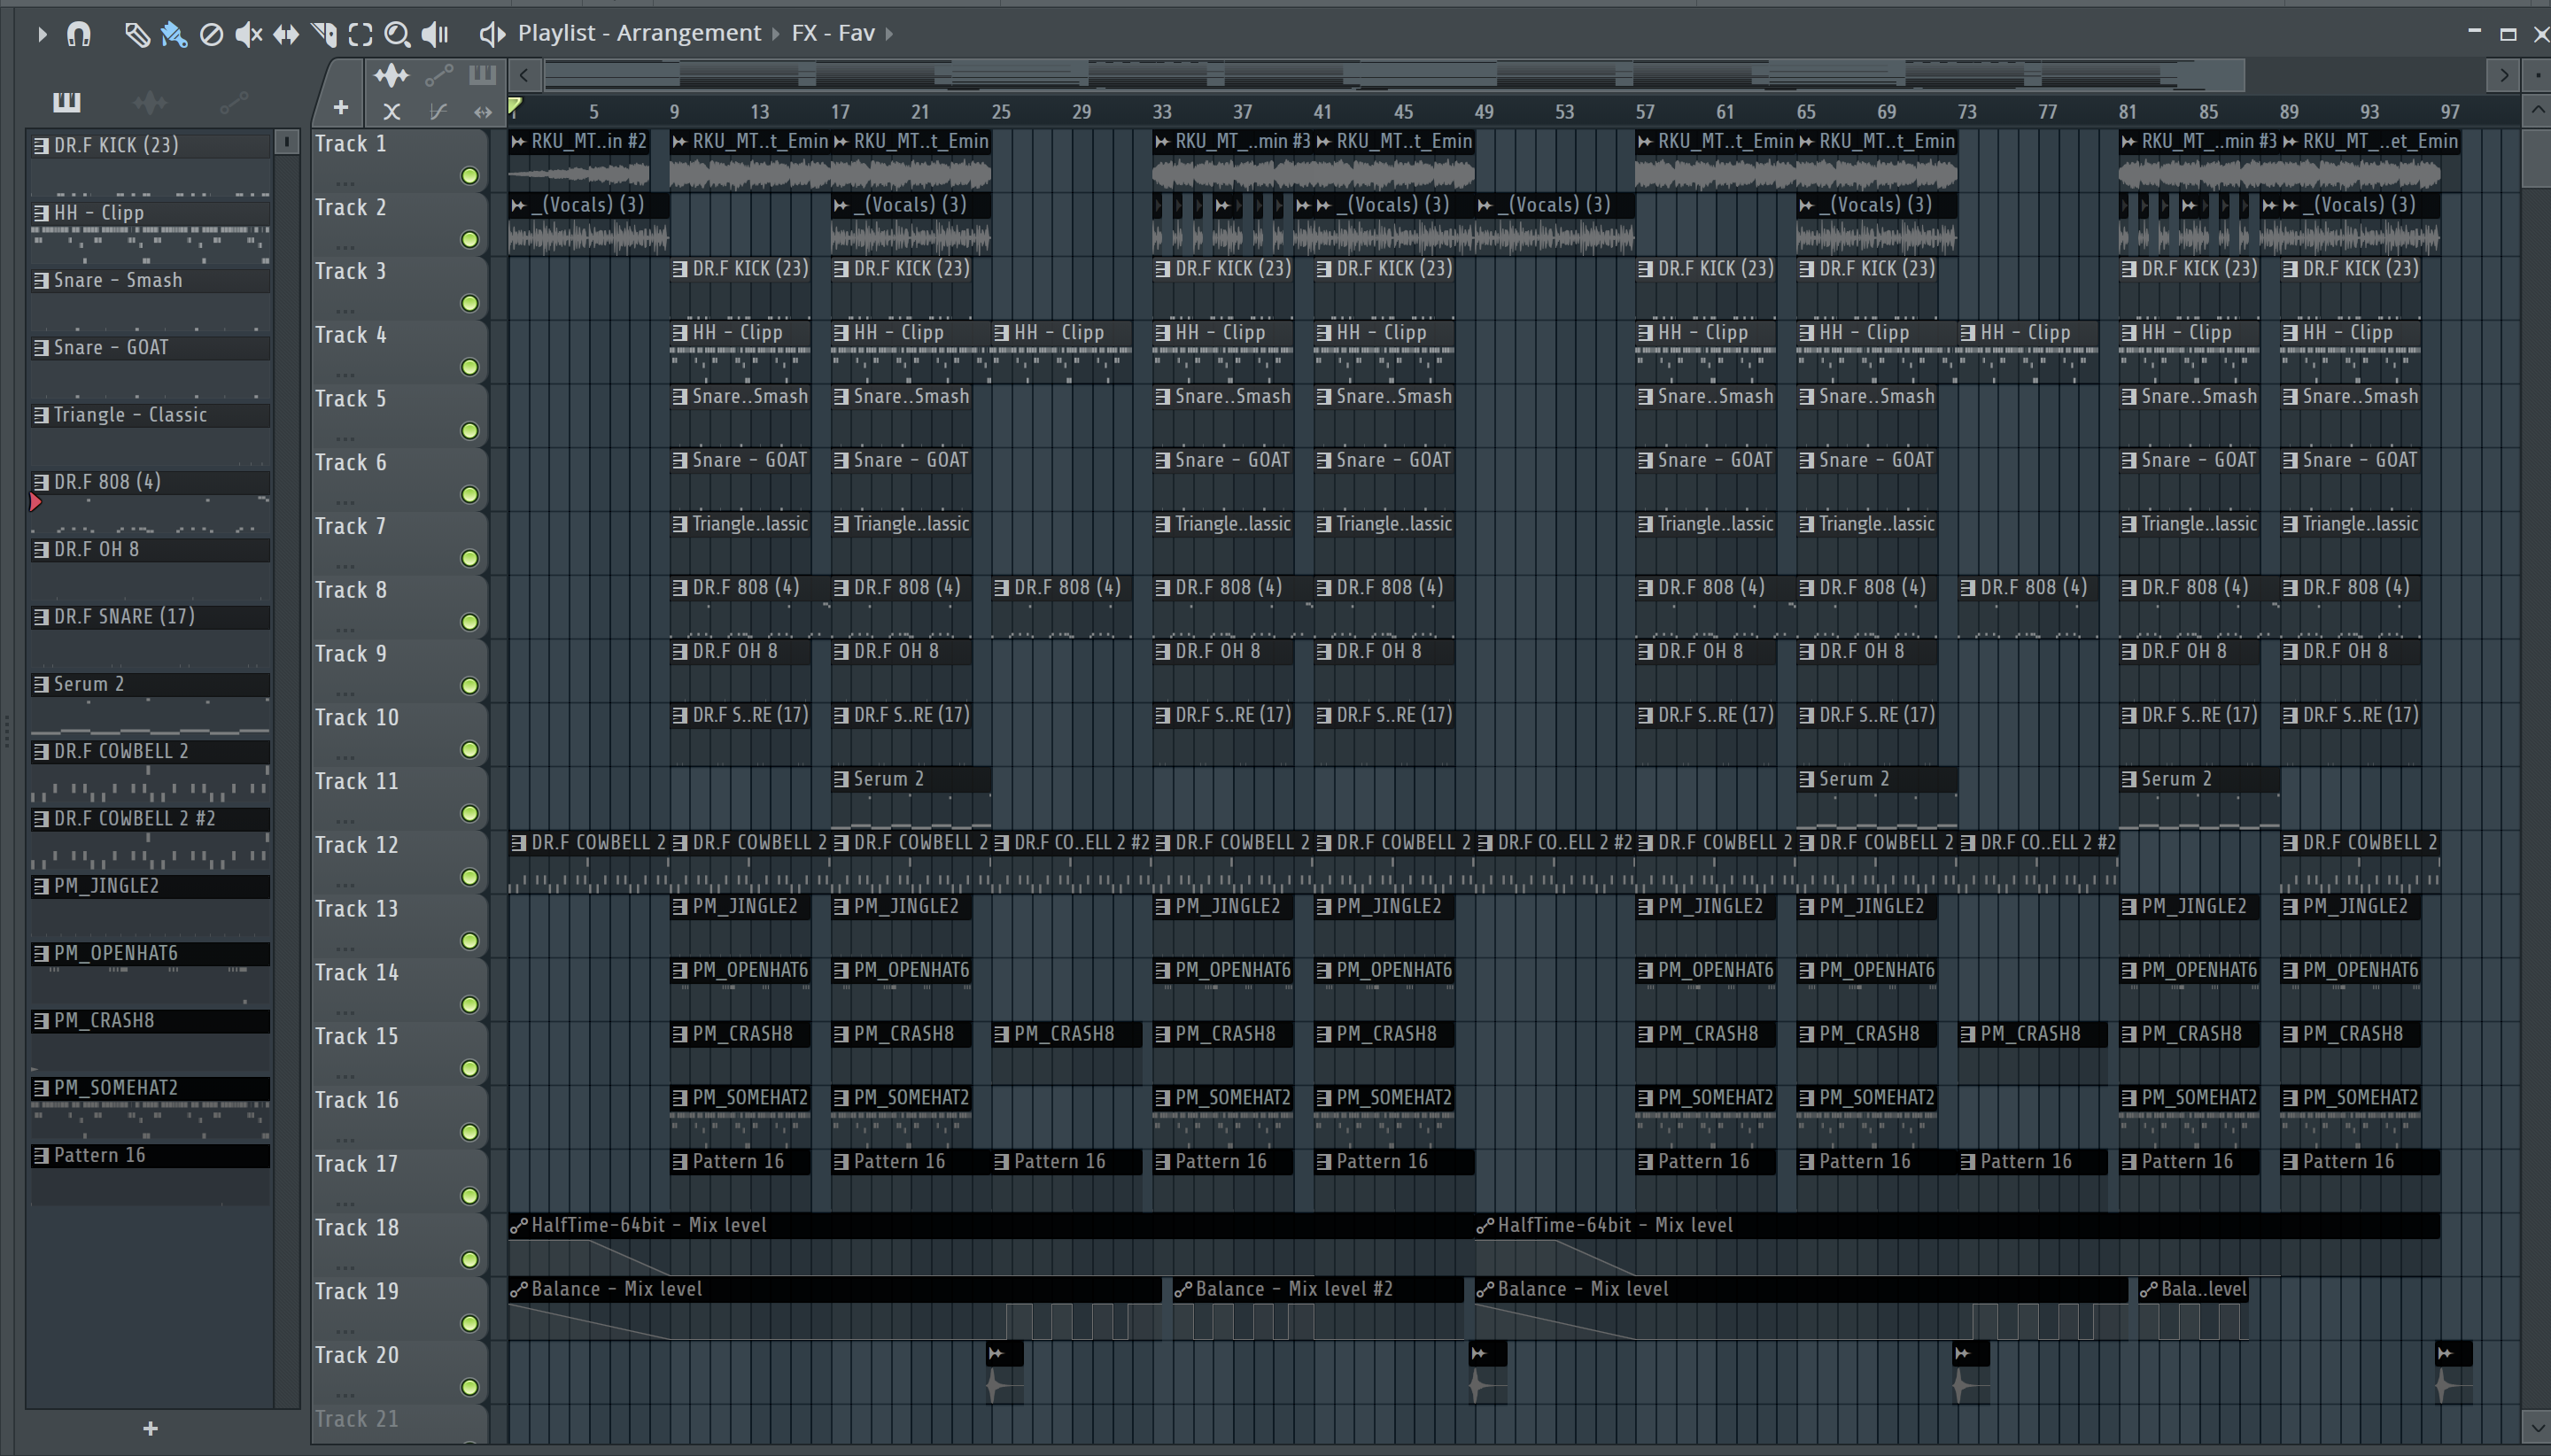Open menu of first HalfTime-64bit - Mix level clip

pyautogui.click(x=518, y=1226)
